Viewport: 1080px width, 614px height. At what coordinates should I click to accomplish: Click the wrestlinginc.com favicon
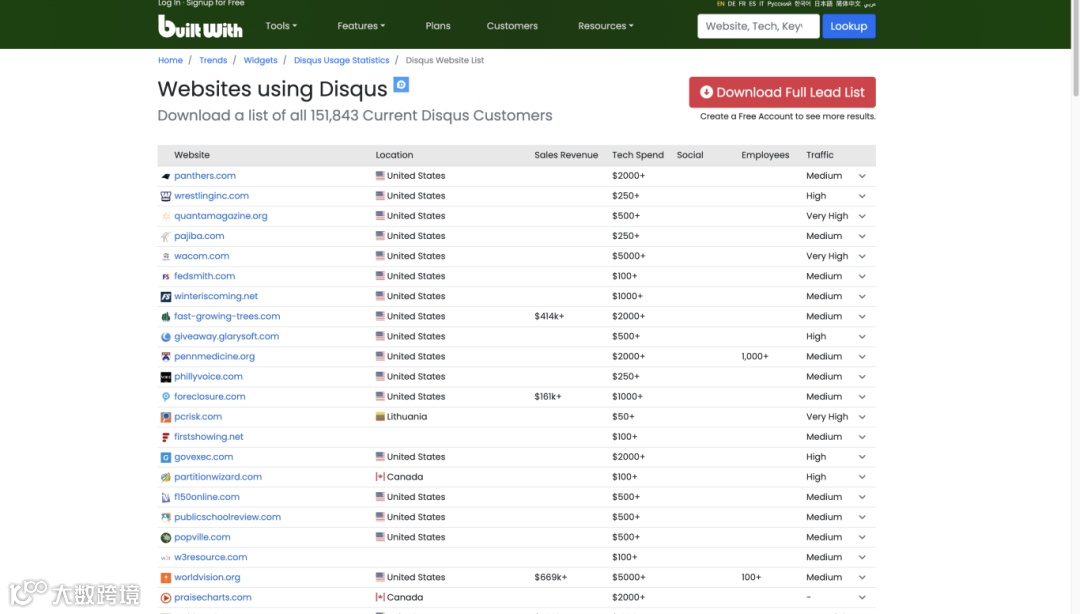pyautogui.click(x=165, y=196)
